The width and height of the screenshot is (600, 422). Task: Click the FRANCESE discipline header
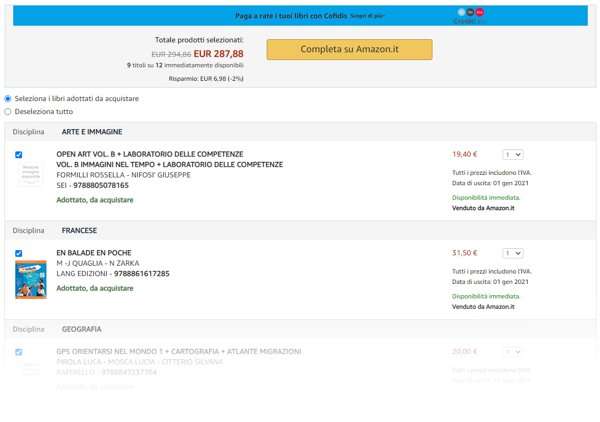click(x=79, y=231)
